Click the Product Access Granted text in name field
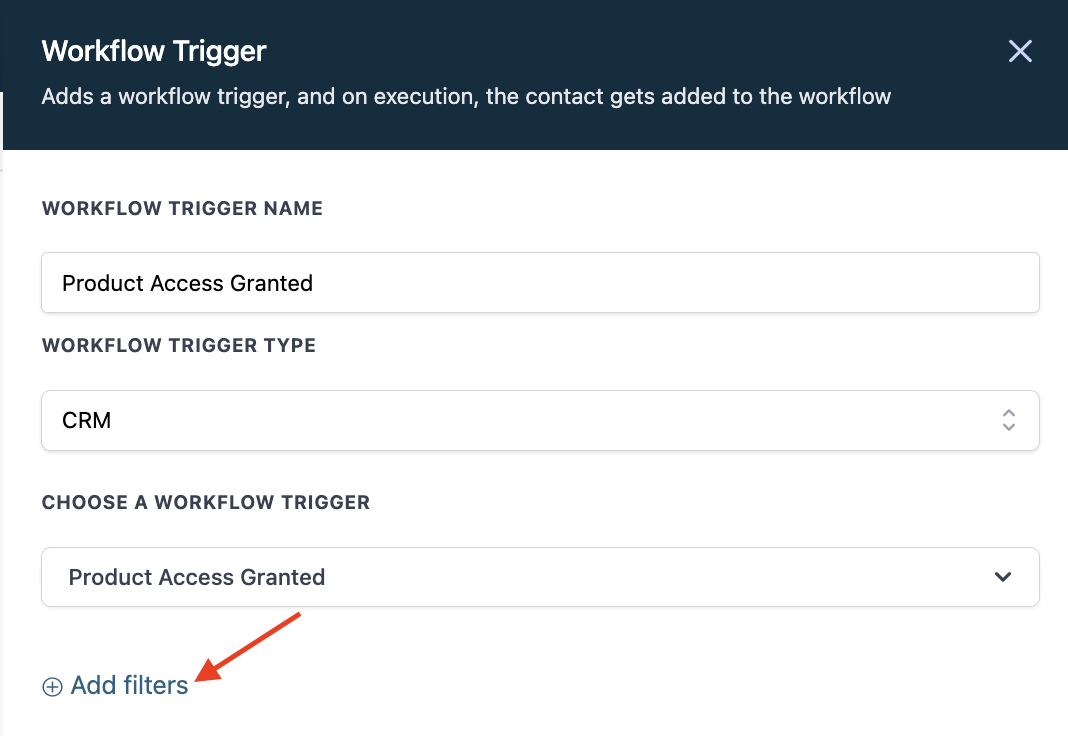 tap(187, 283)
